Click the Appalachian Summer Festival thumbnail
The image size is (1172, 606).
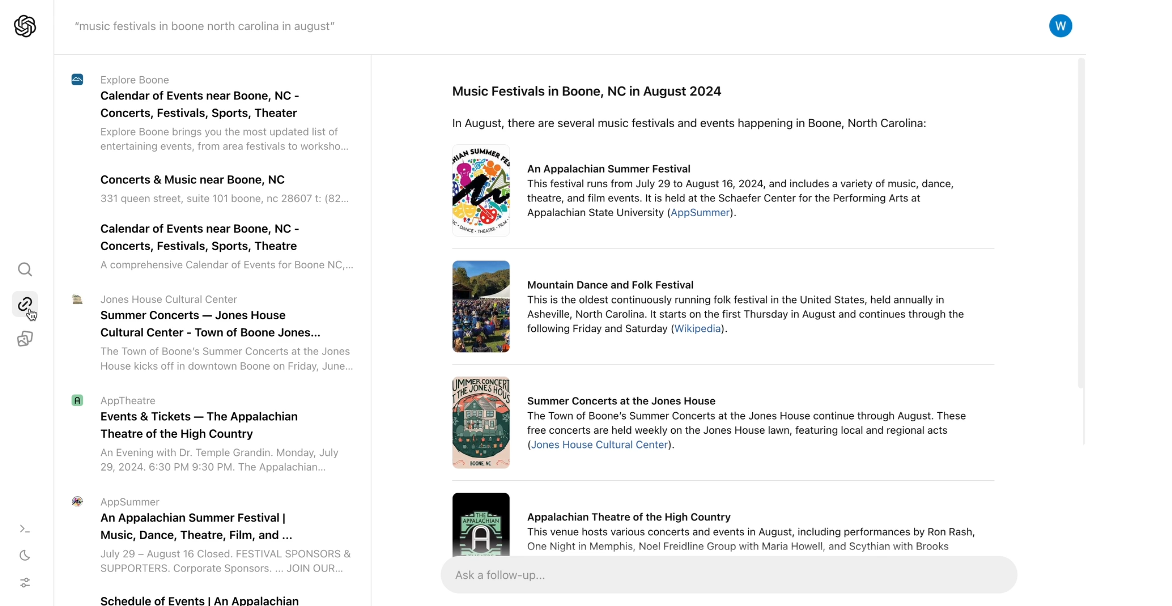[x=481, y=191]
